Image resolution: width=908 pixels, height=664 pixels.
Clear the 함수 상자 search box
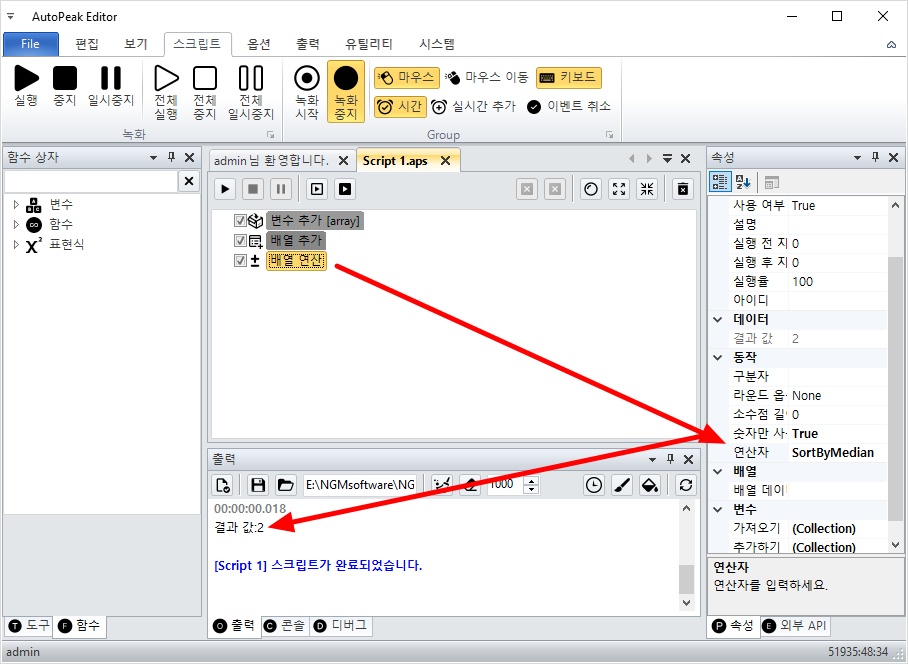coord(189,181)
